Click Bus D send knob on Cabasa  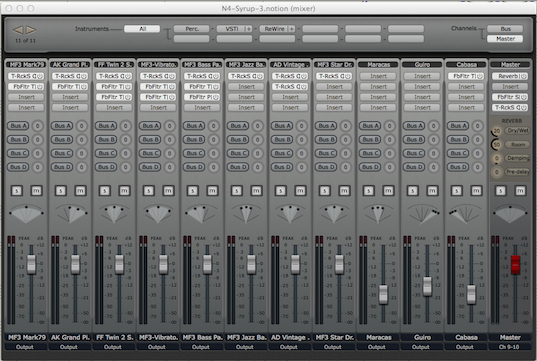coord(477,167)
